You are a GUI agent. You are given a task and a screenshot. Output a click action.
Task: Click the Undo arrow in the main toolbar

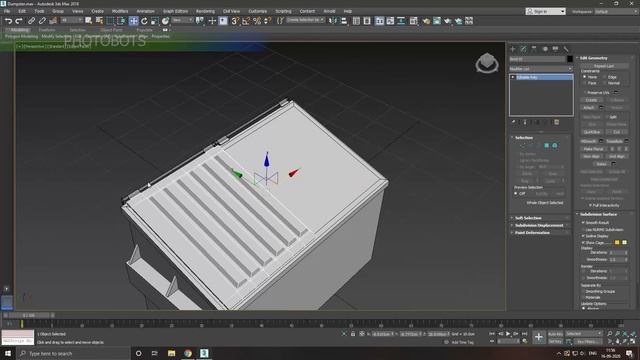pos(8,21)
